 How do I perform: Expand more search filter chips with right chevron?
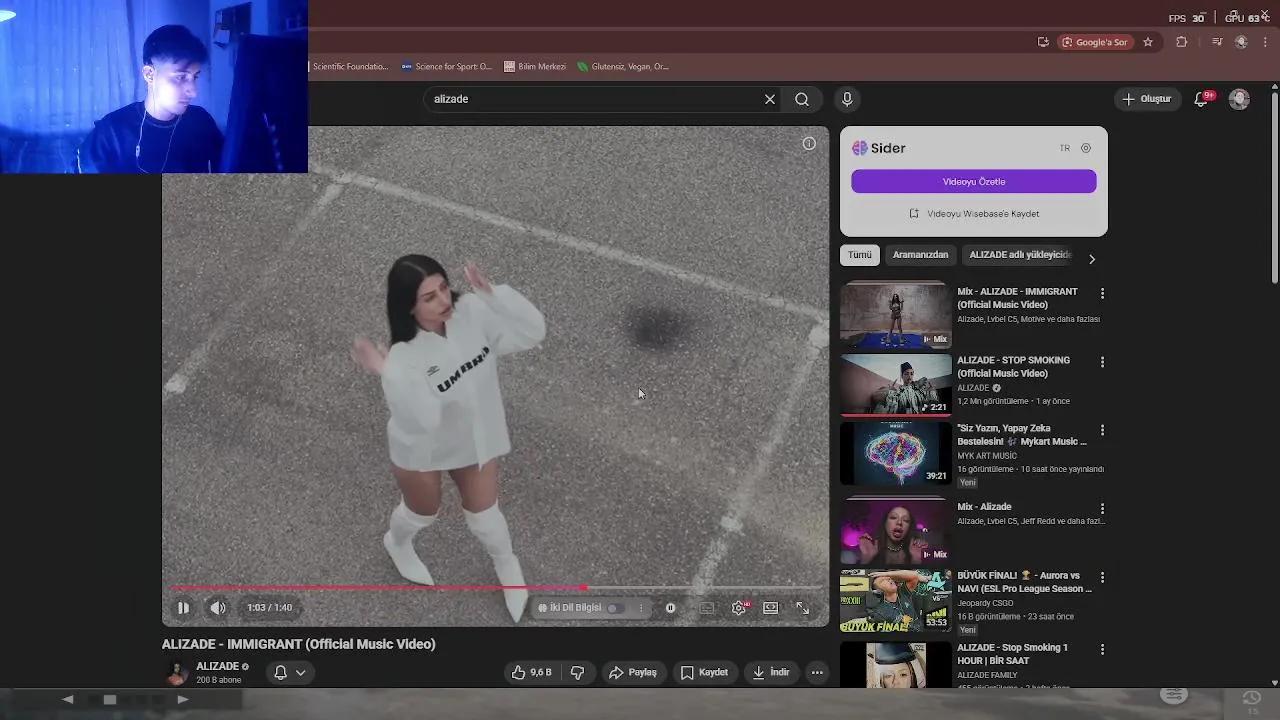coord(1092,258)
